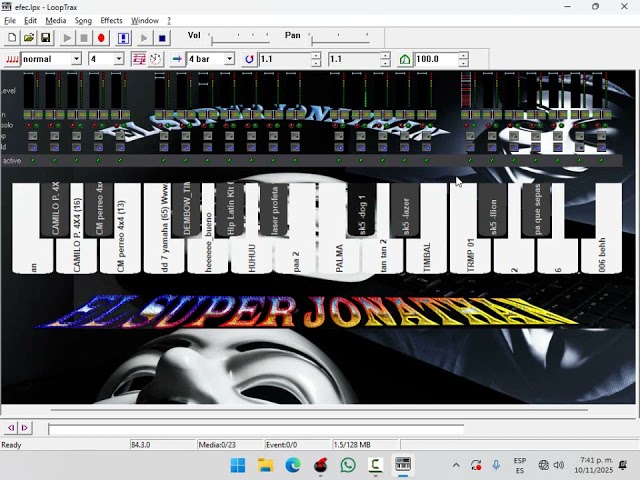
Task: Click the blue exclamation mark icon
Action: coord(123,38)
